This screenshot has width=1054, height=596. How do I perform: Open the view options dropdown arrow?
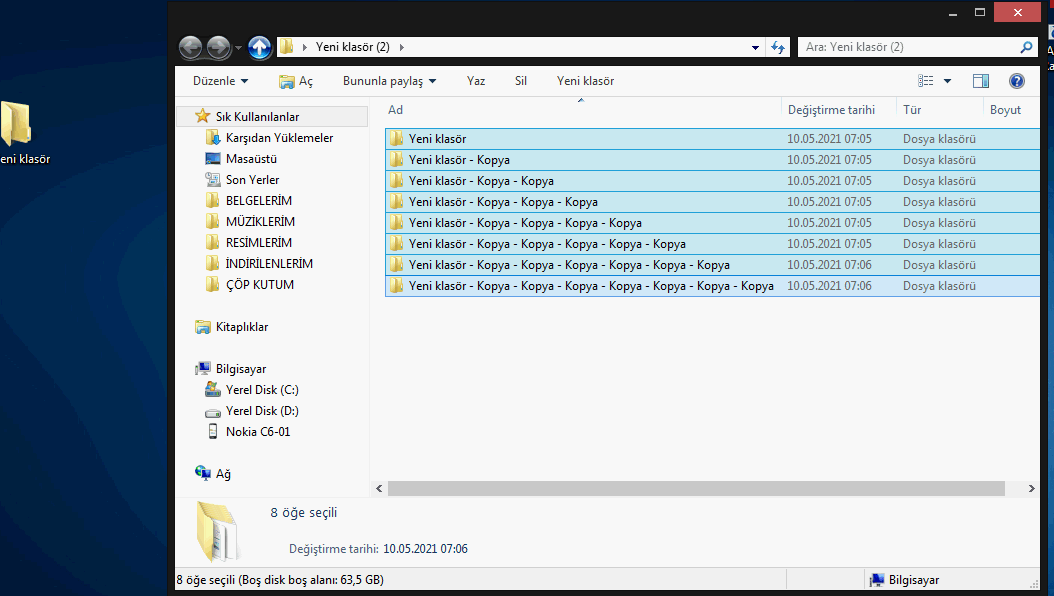coord(947,81)
